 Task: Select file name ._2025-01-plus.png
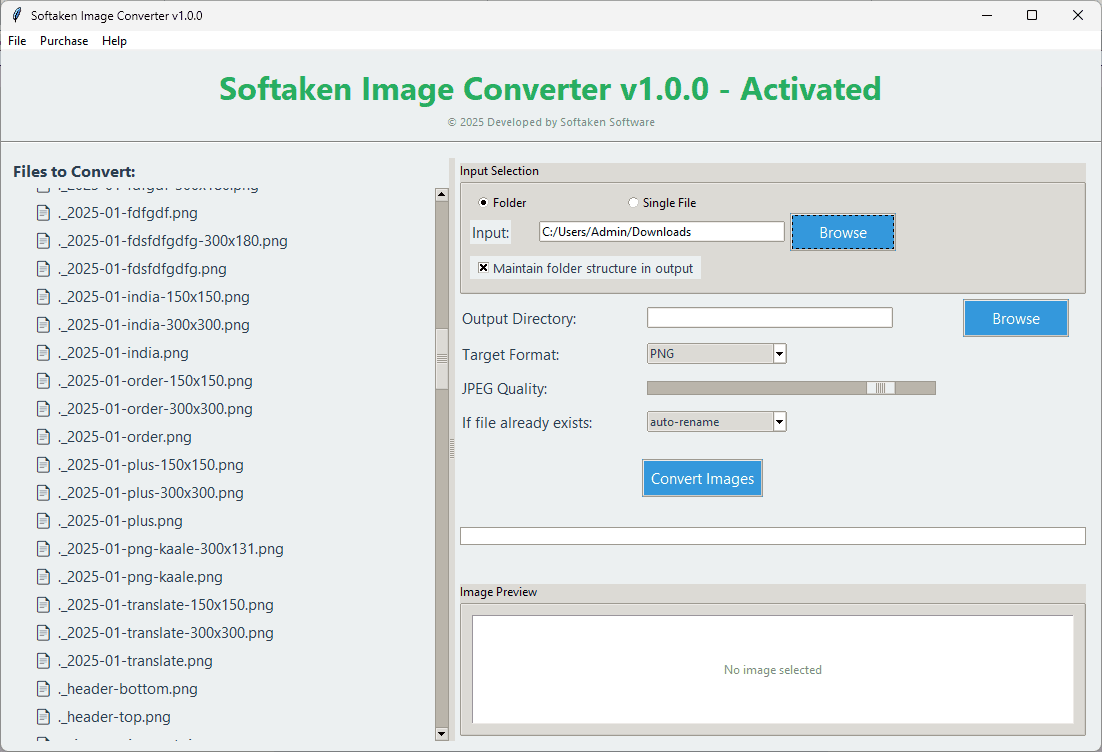121,521
